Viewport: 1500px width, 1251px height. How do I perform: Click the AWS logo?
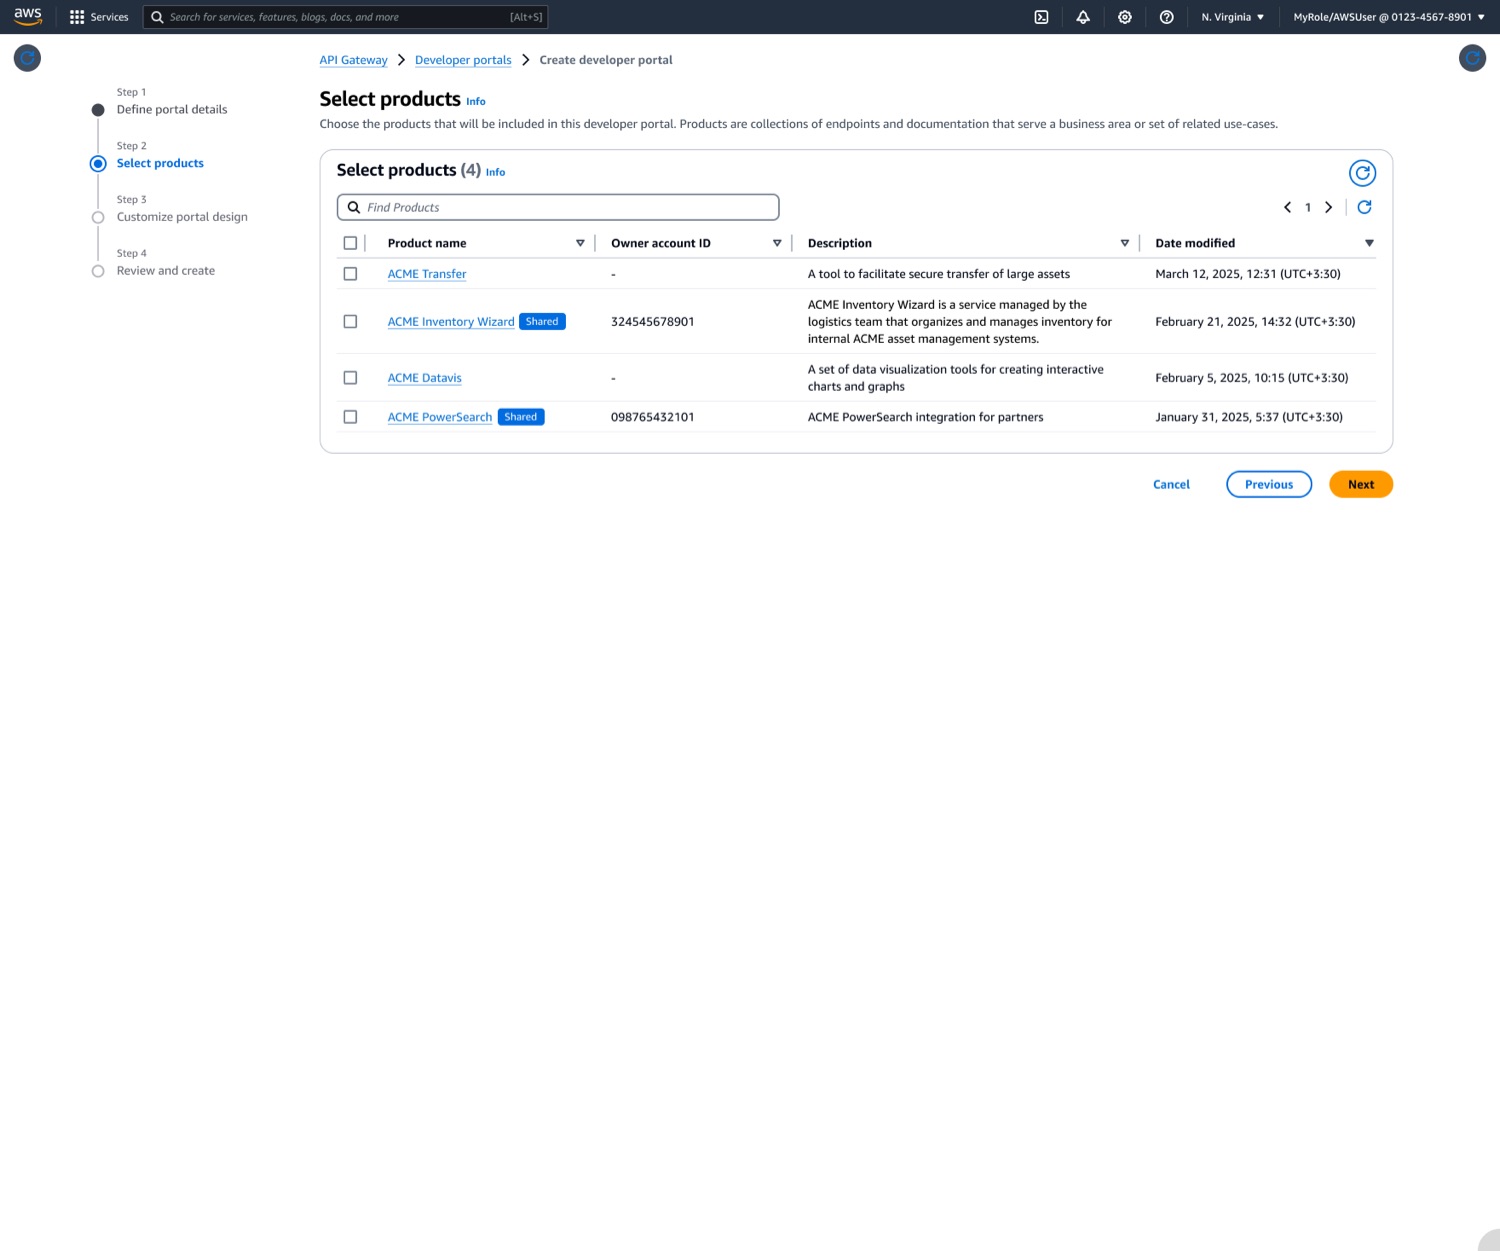[x=28, y=16]
